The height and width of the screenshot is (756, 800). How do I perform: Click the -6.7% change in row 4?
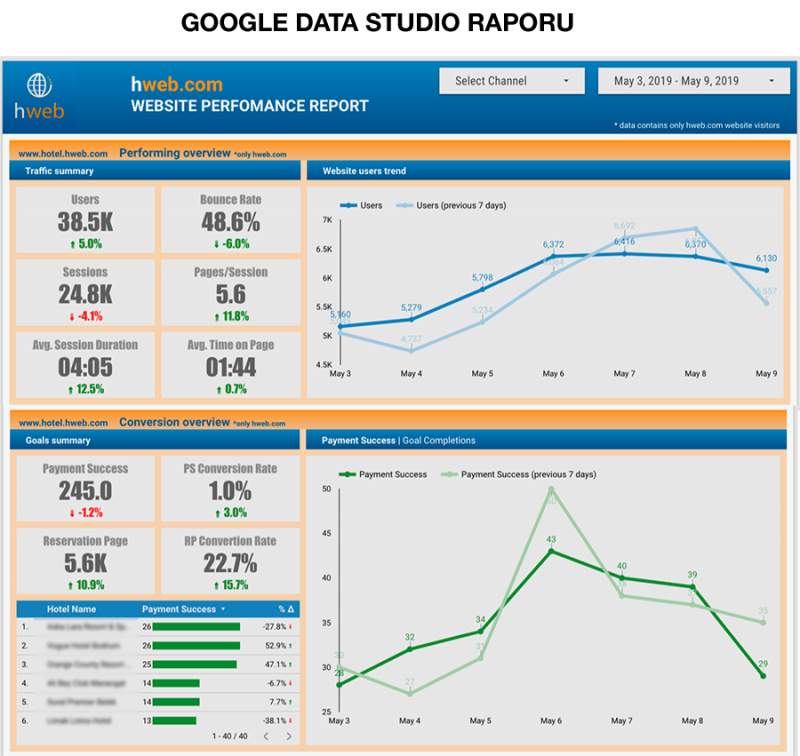point(280,683)
